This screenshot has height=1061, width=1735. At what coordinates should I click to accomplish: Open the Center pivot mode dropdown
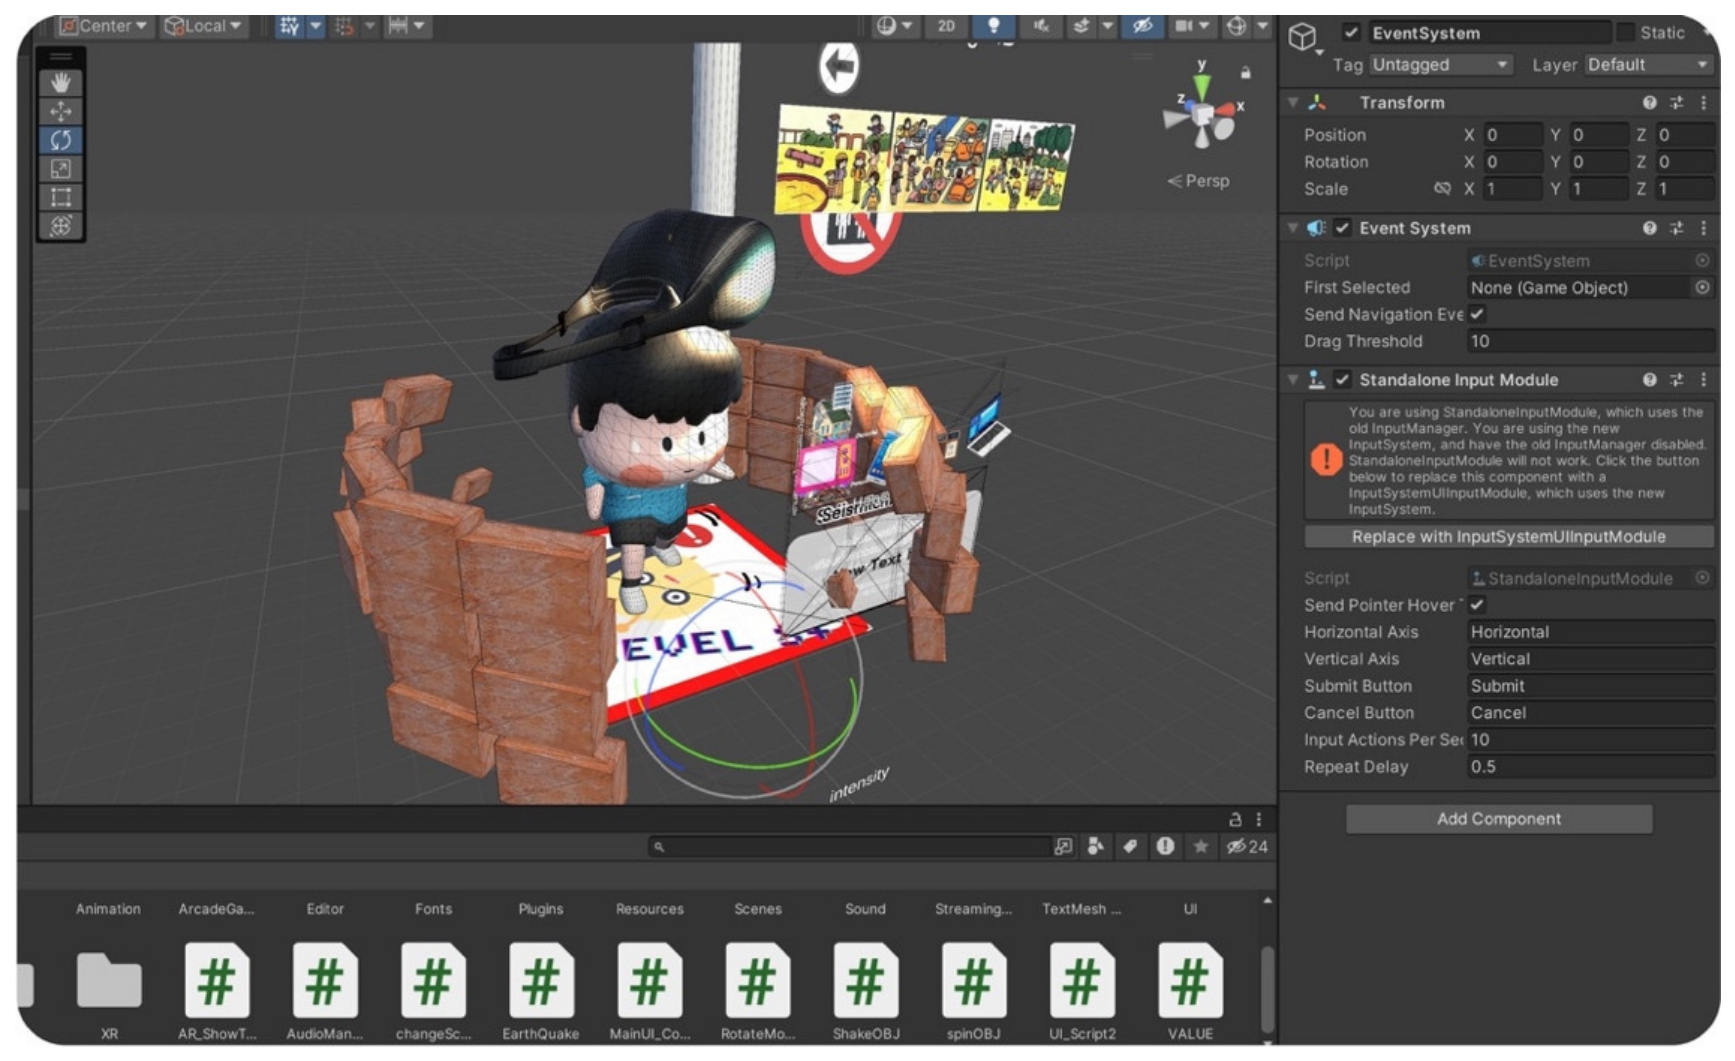tap(104, 26)
